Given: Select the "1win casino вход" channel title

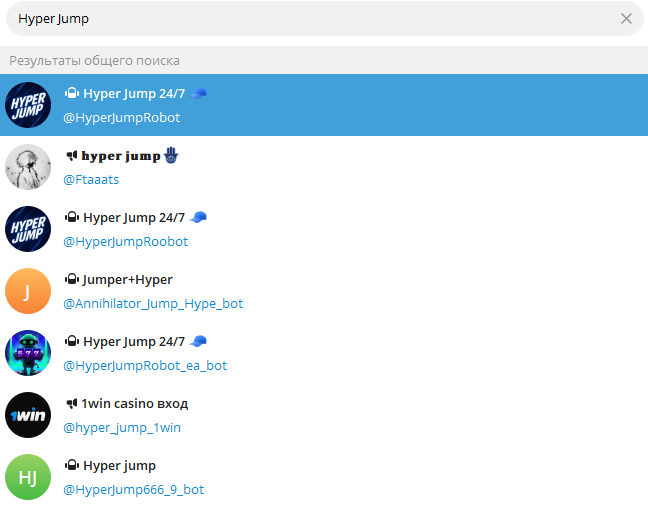Looking at the screenshot, I should point(135,403).
